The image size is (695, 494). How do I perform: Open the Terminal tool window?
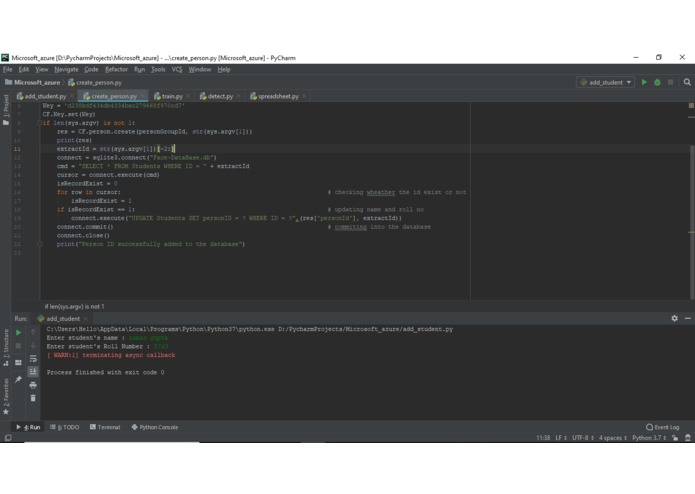click(x=105, y=427)
